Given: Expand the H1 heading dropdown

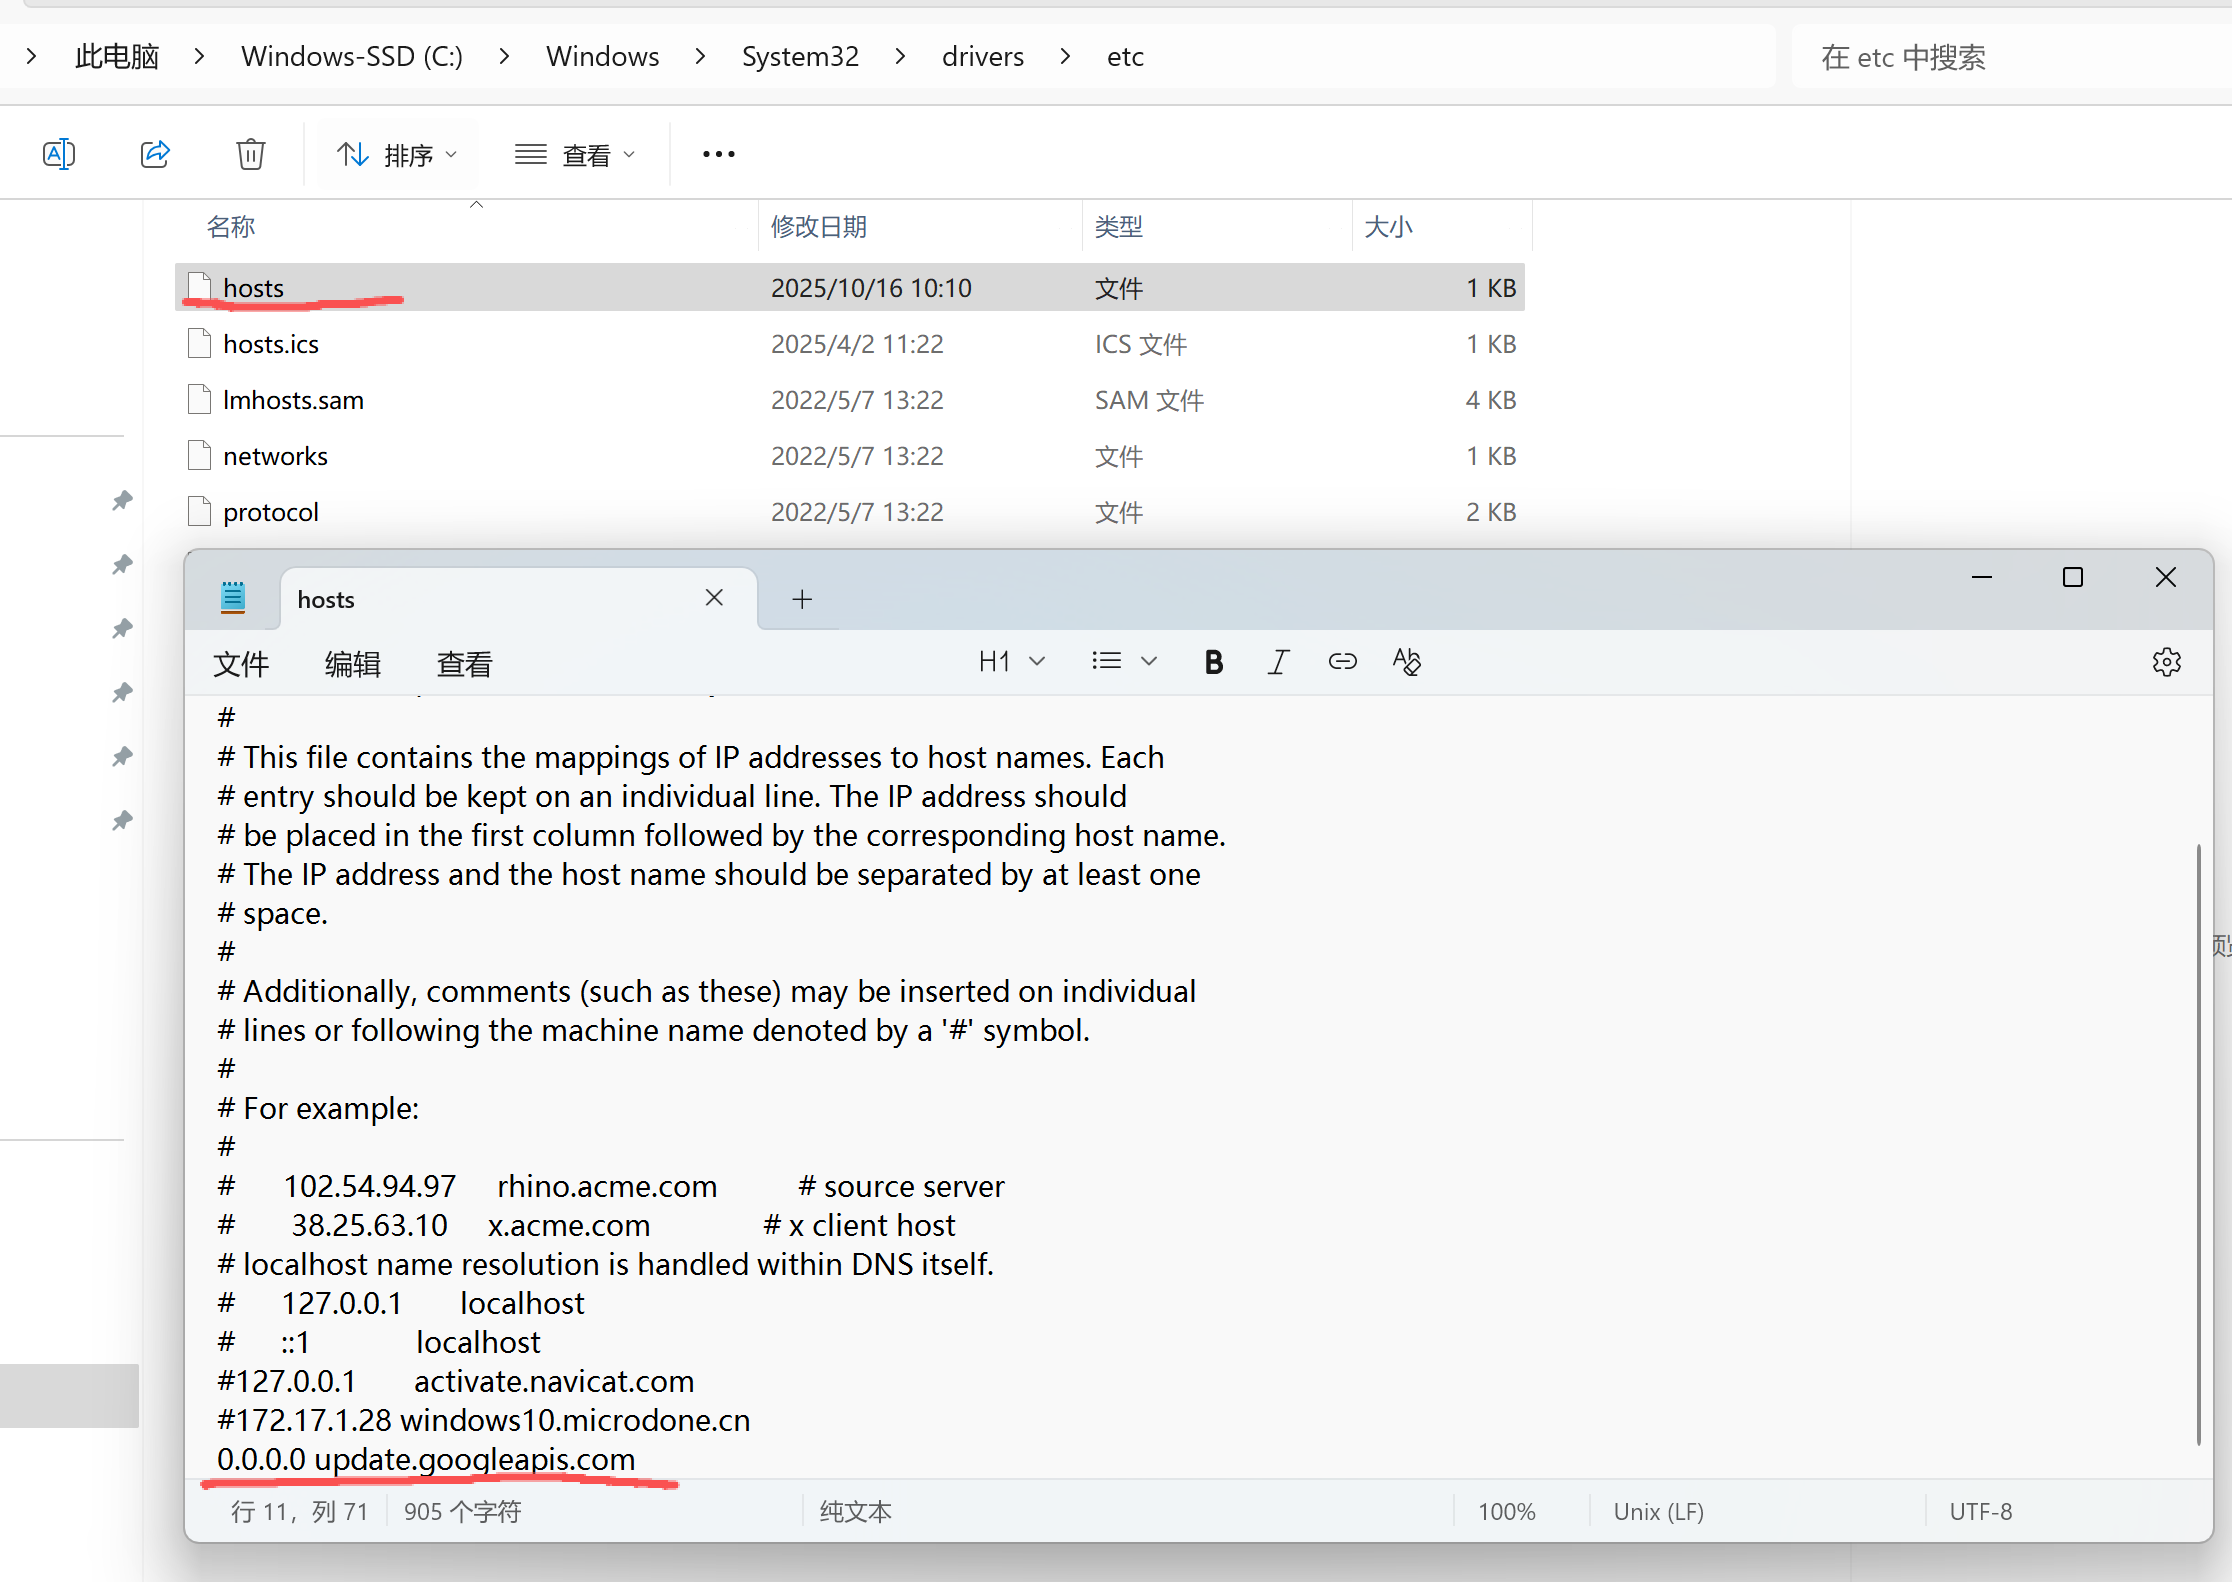Looking at the screenshot, I should pyautogui.click(x=1011, y=662).
